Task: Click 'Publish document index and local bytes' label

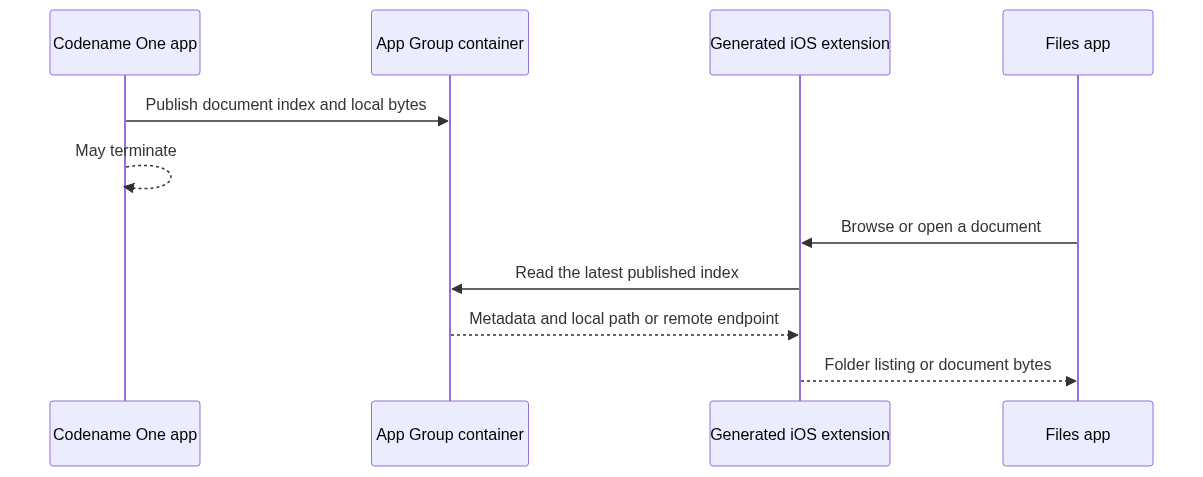Action: click(x=286, y=105)
